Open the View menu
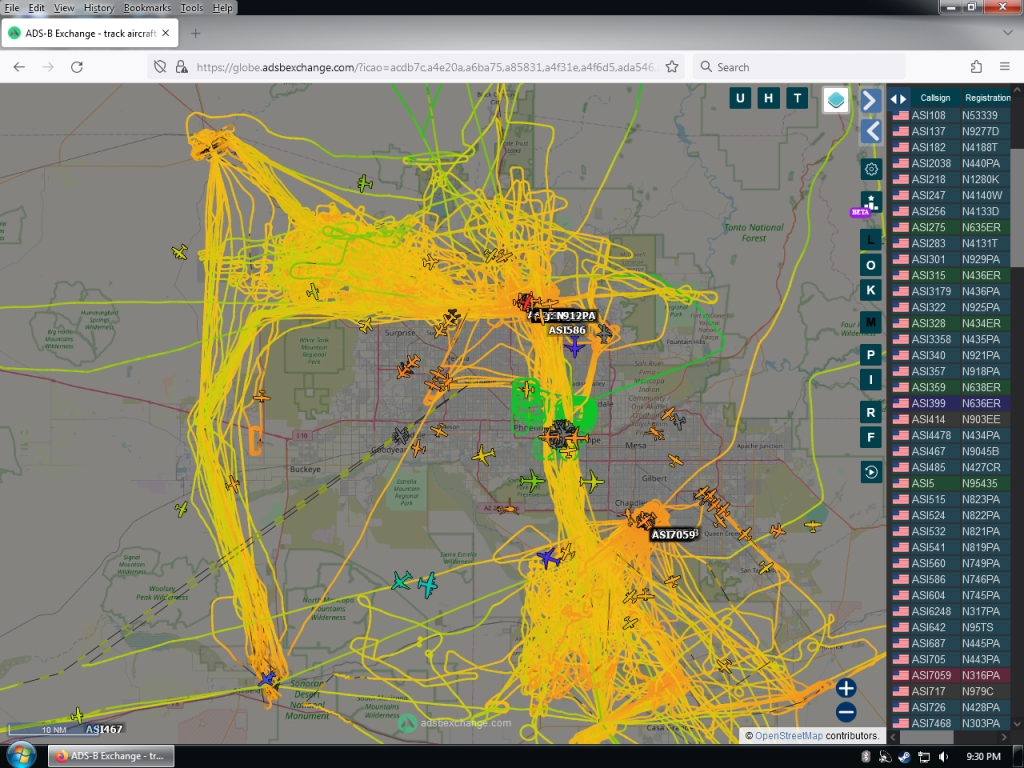The width and height of the screenshot is (1024, 768). click(x=63, y=8)
